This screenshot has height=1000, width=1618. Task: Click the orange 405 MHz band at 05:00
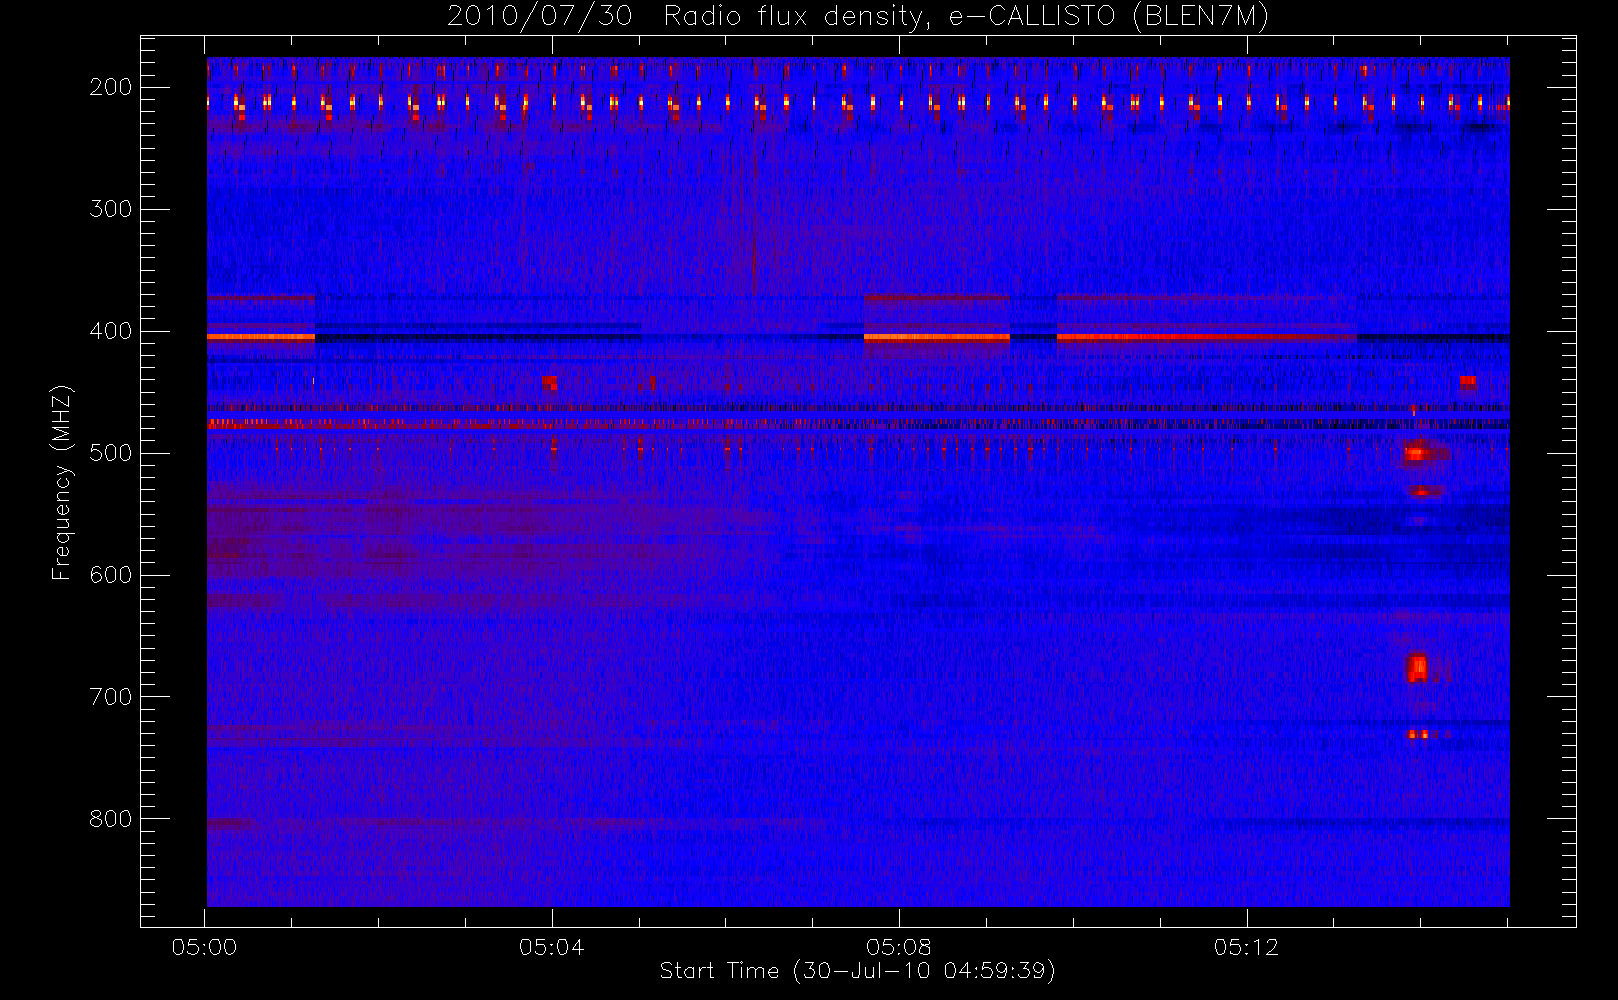click(261, 337)
